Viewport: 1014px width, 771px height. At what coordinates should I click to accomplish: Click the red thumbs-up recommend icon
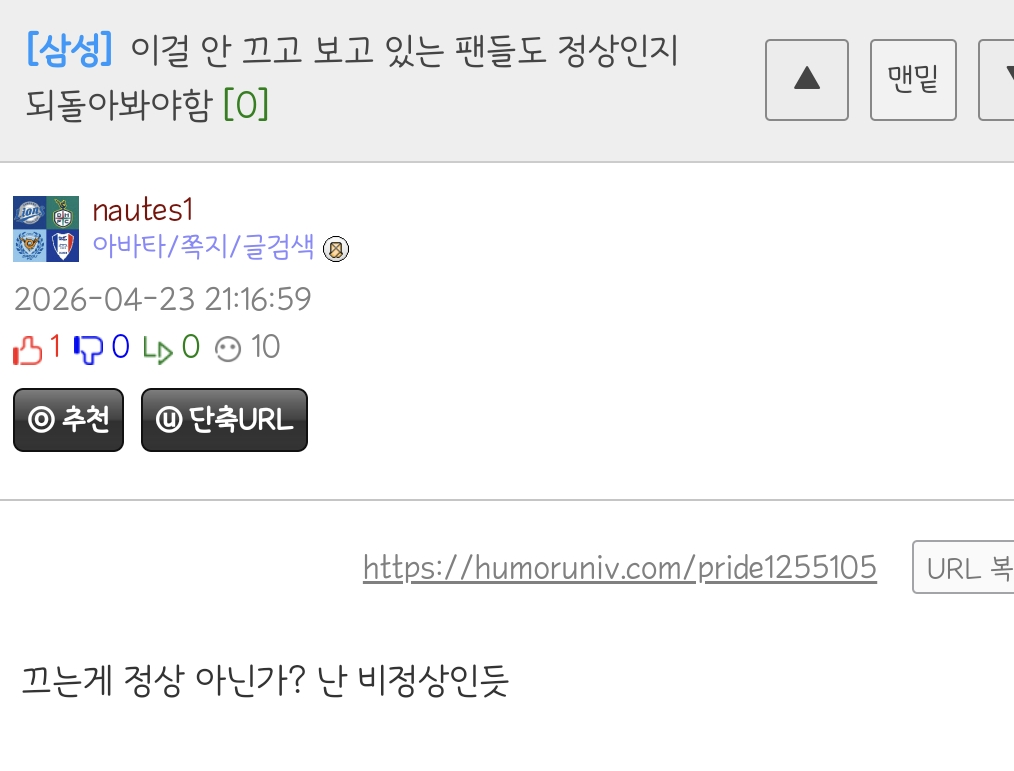point(27,350)
